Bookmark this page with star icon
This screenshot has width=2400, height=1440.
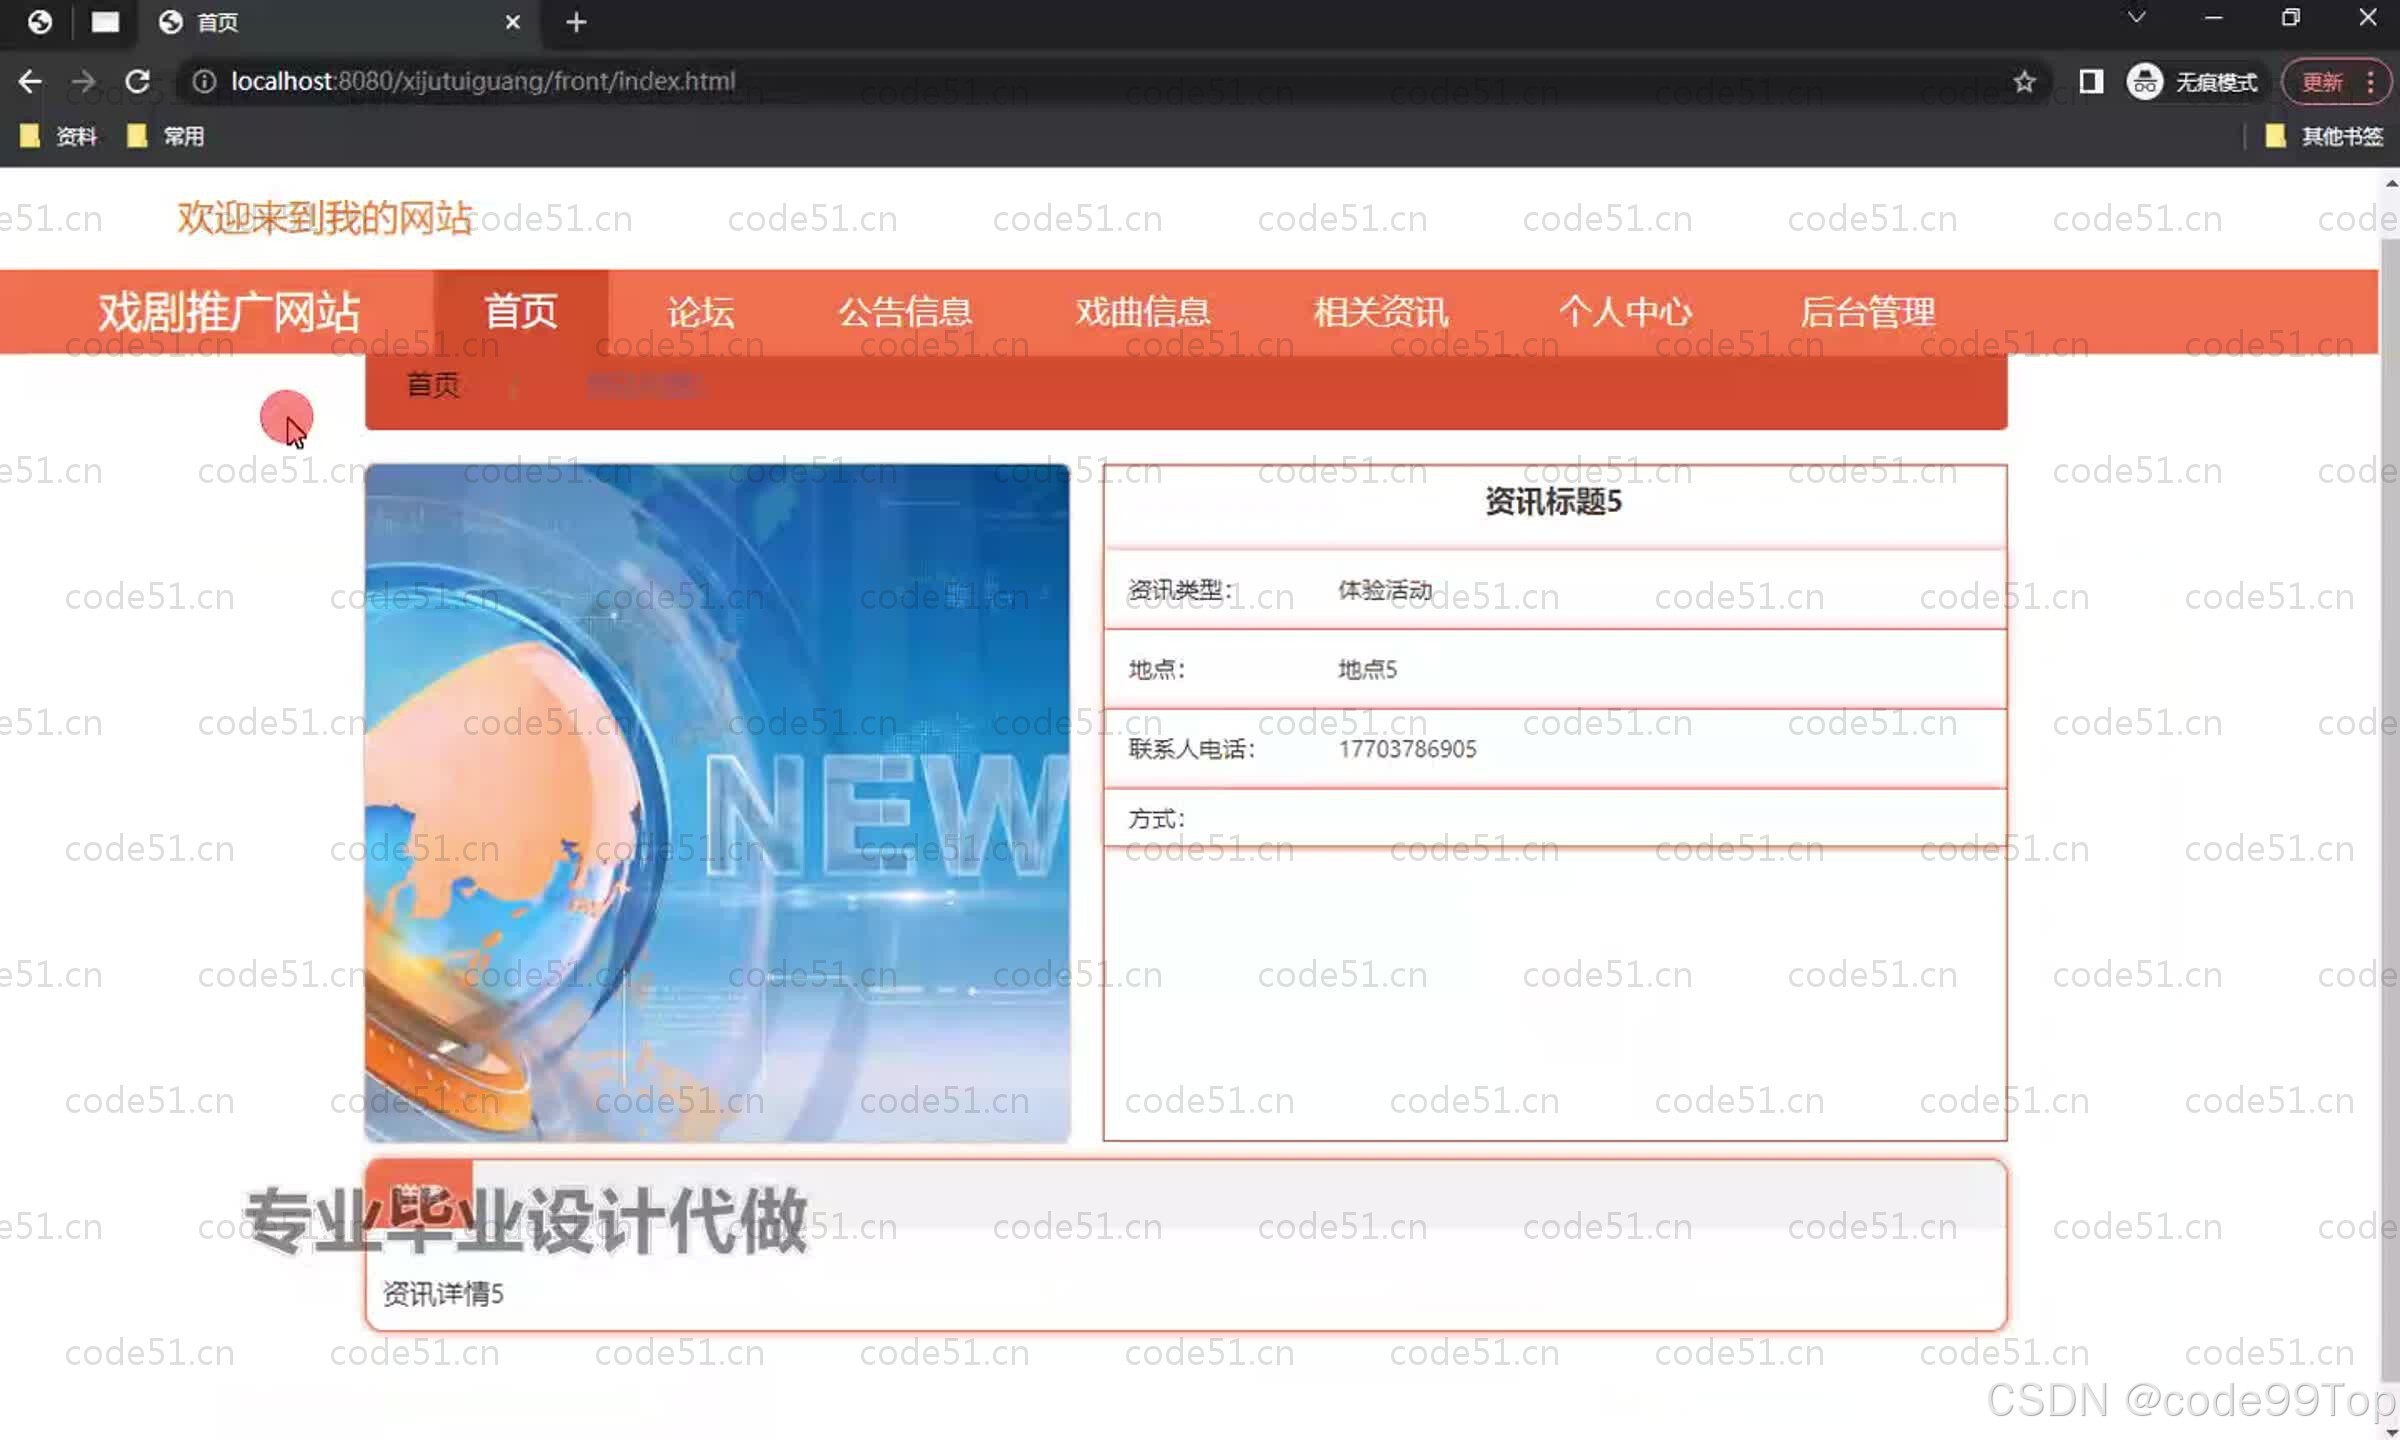(x=2024, y=81)
